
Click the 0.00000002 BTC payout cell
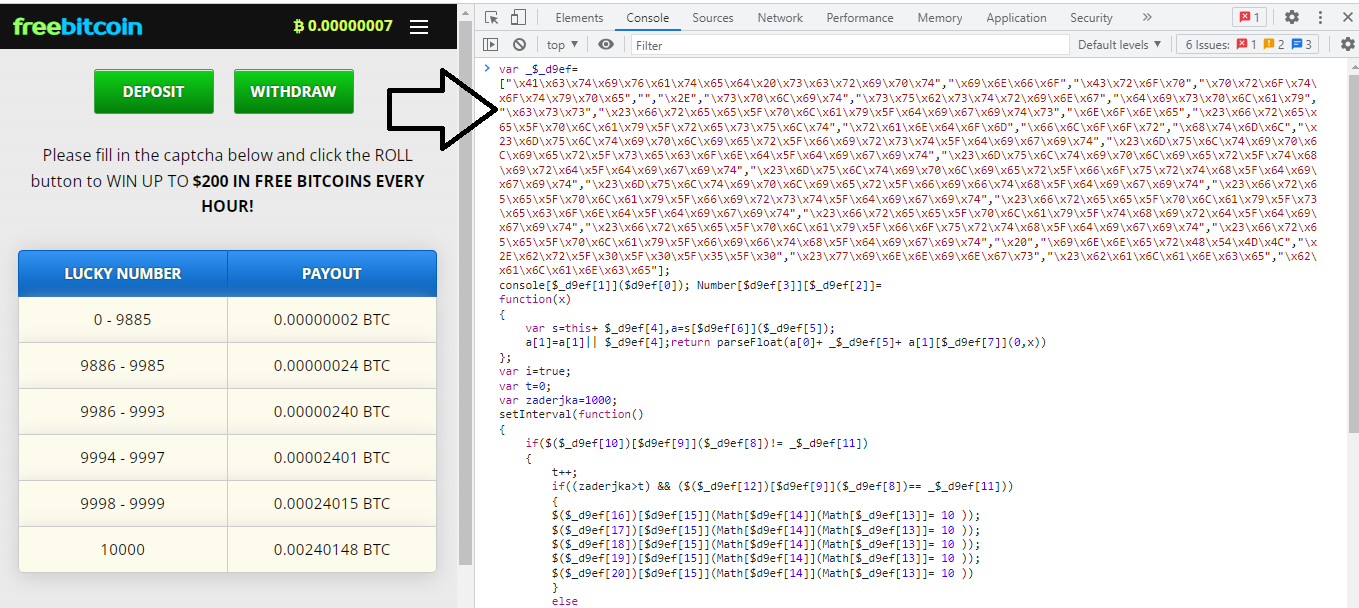pyautogui.click(x=332, y=320)
